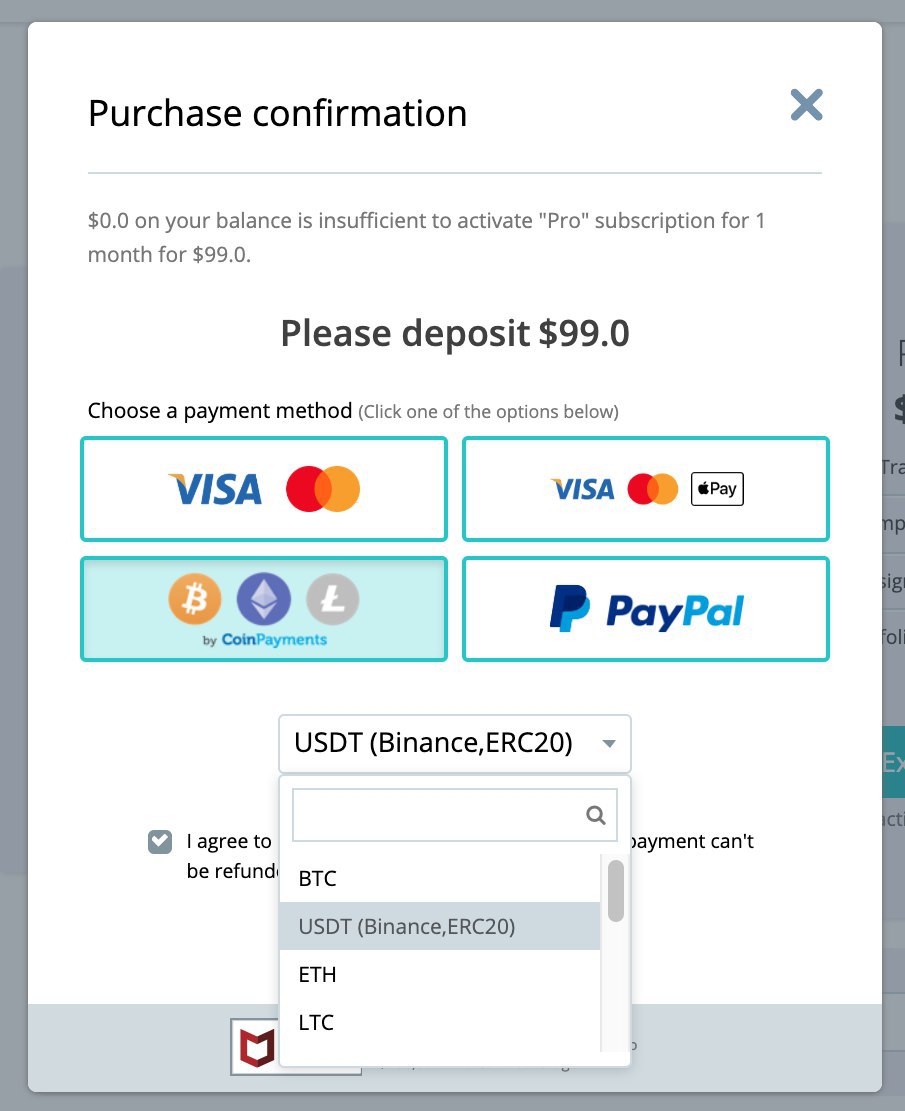
Task: Click the currency list scrollbar thumb
Action: click(x=616, y=890)
